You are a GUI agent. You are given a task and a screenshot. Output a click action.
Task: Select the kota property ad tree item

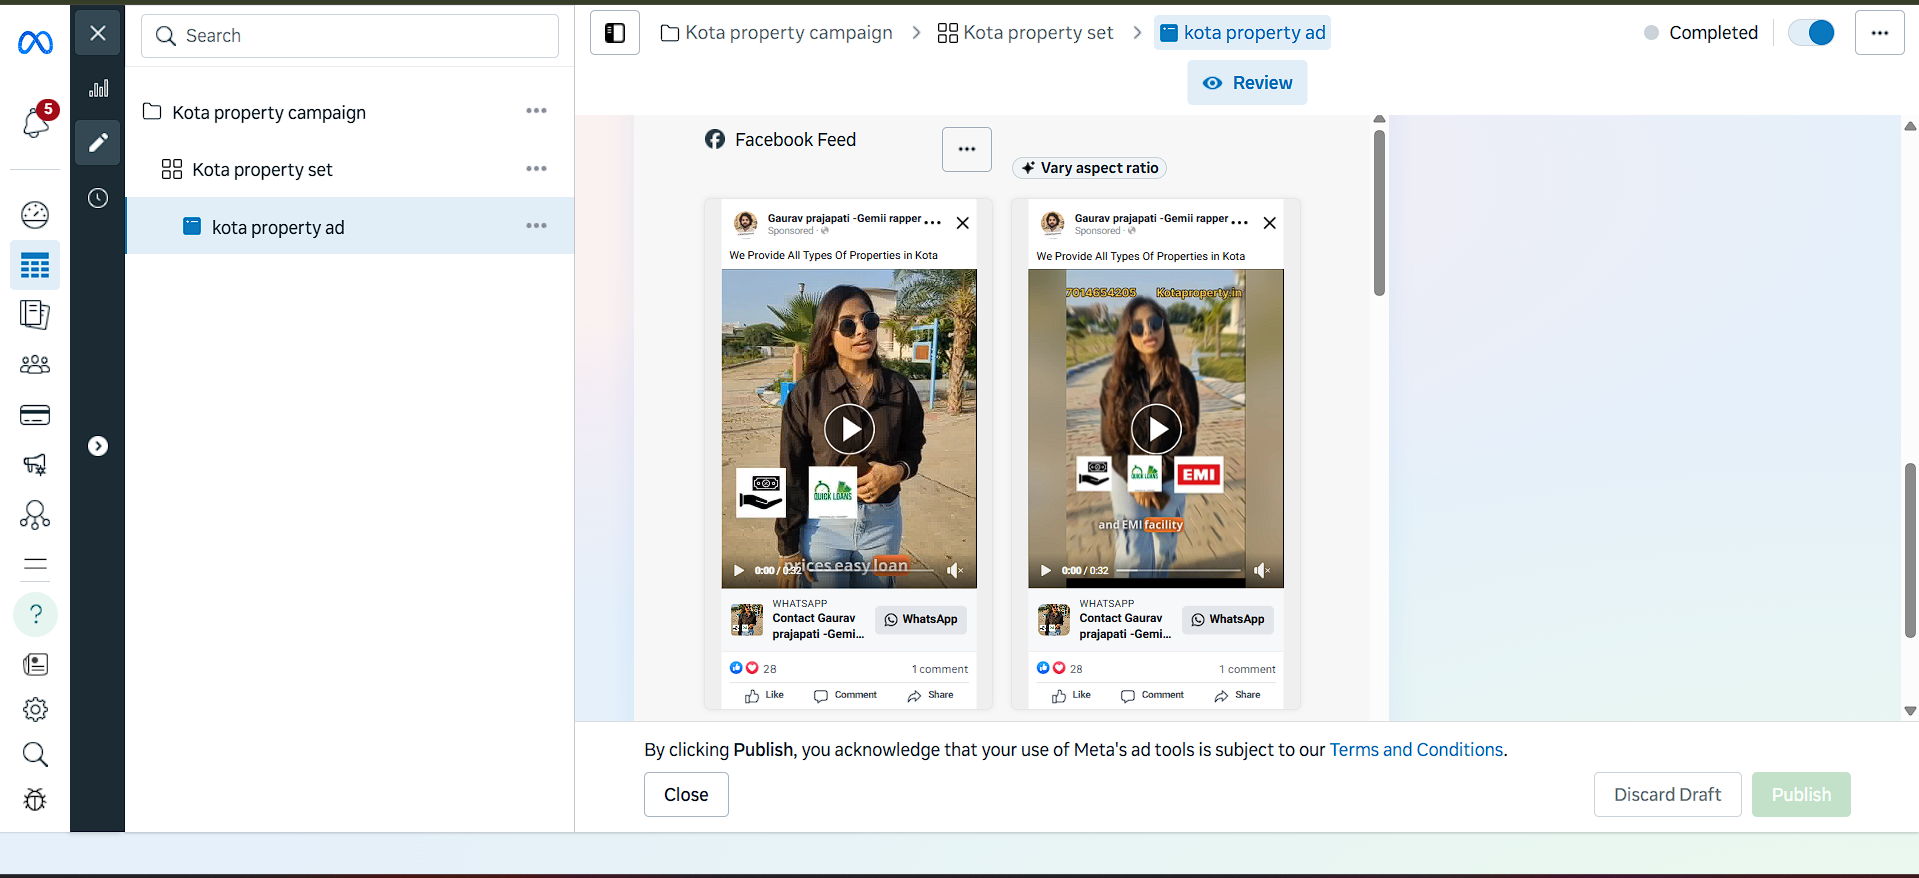coord(278,227)
